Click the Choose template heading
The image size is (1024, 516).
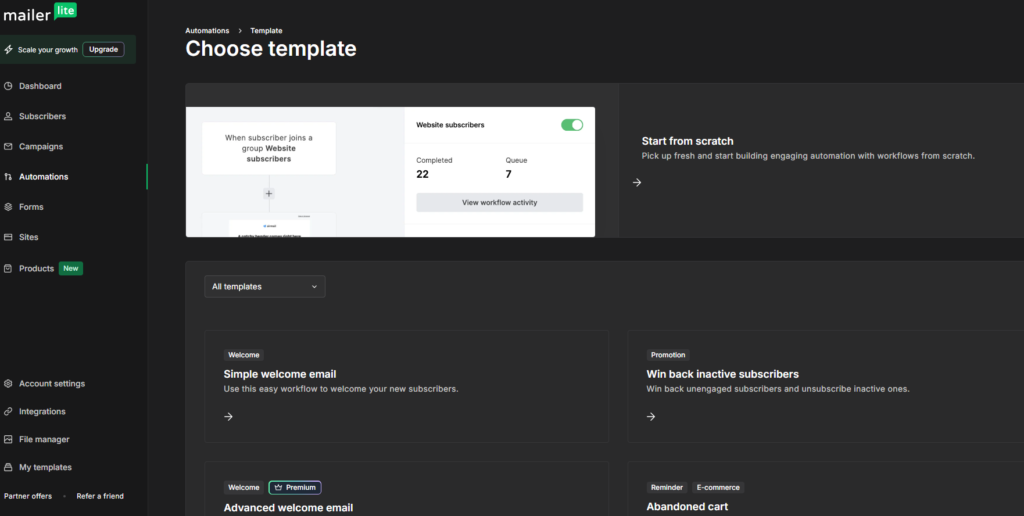point(271,49)
